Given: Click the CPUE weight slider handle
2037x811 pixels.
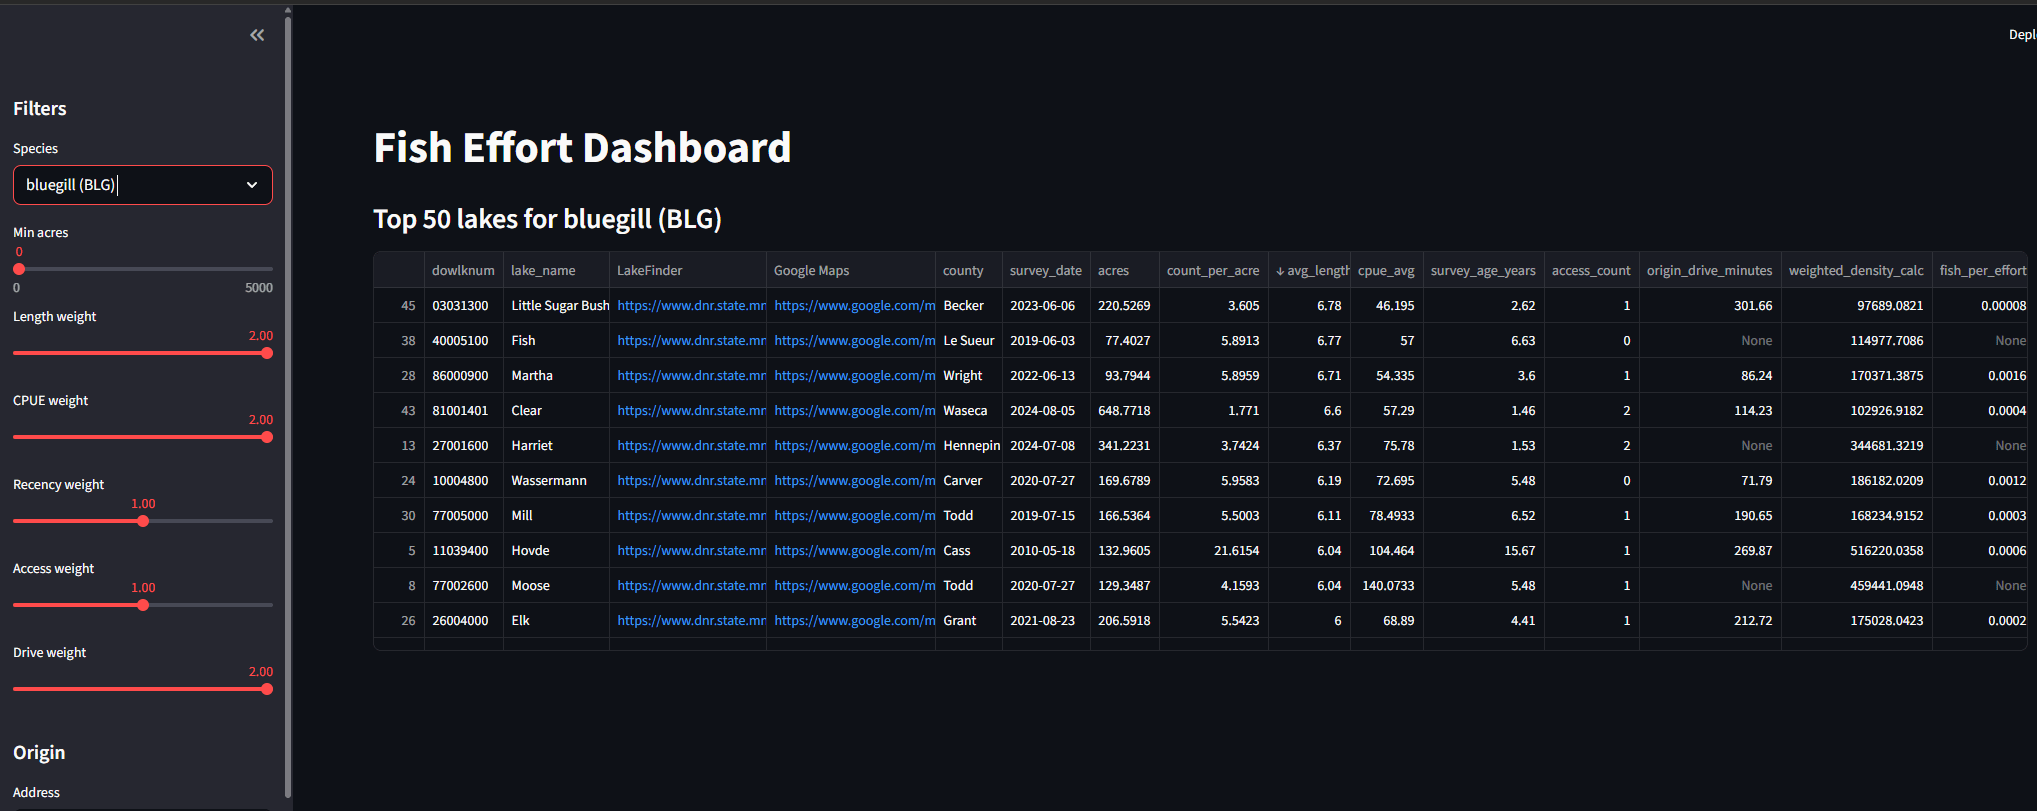Looking at the screenshot, I should [266, 437].
